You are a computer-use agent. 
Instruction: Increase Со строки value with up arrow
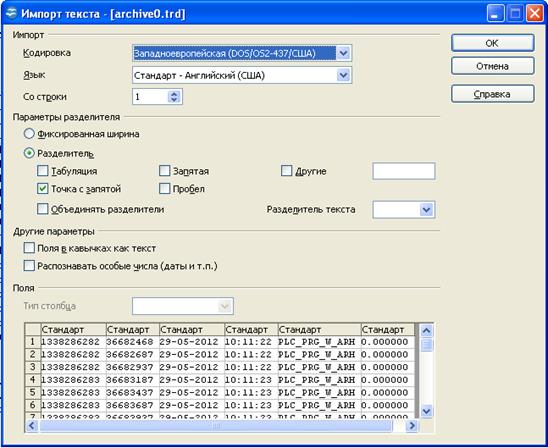tap(174, 93)
